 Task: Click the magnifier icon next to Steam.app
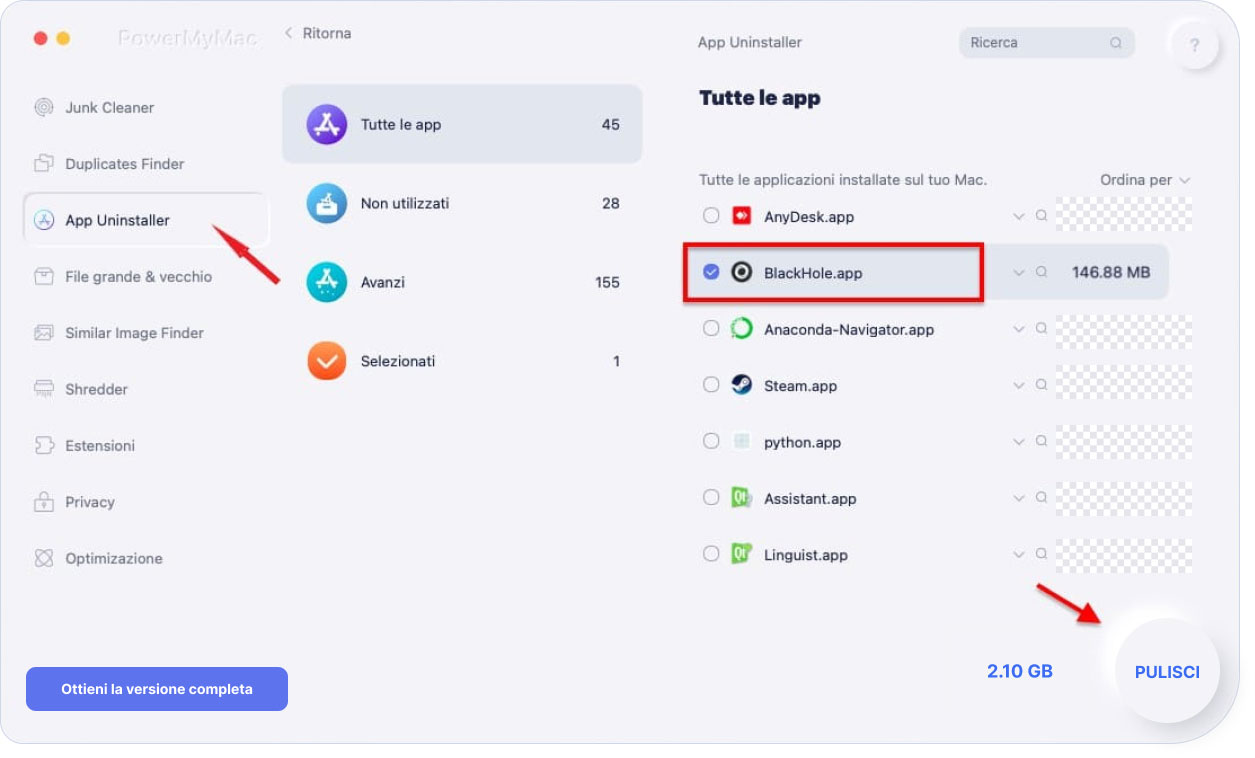(x=1042, y=385)
